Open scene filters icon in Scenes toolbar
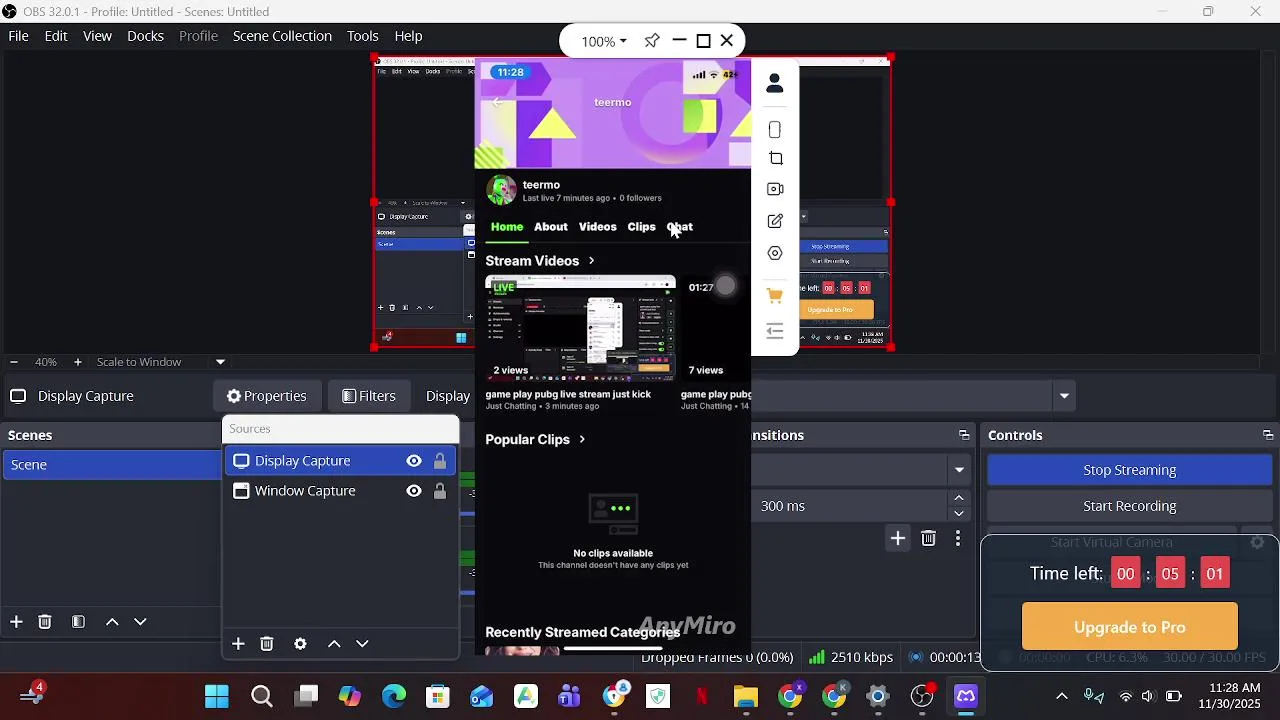The height and width of the screenshot is (720, 1280). (x=78, y=622)
